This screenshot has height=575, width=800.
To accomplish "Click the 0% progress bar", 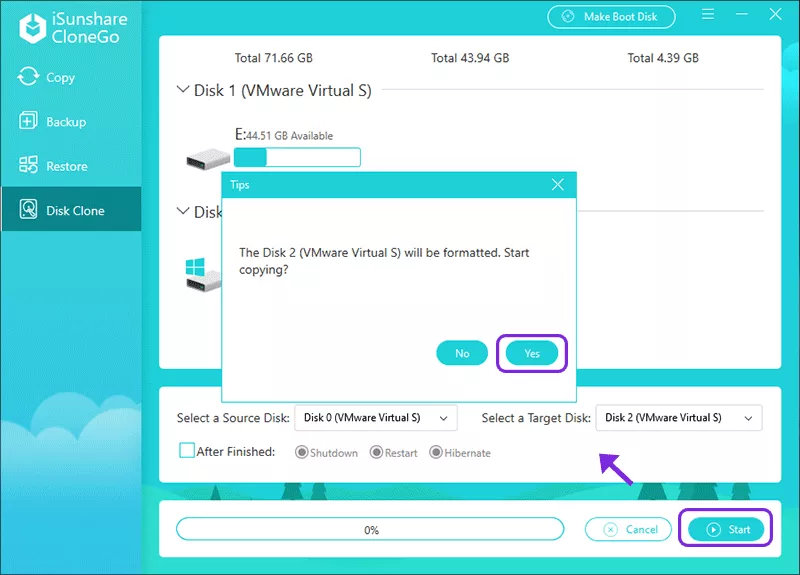I will (x=370, y=529).
